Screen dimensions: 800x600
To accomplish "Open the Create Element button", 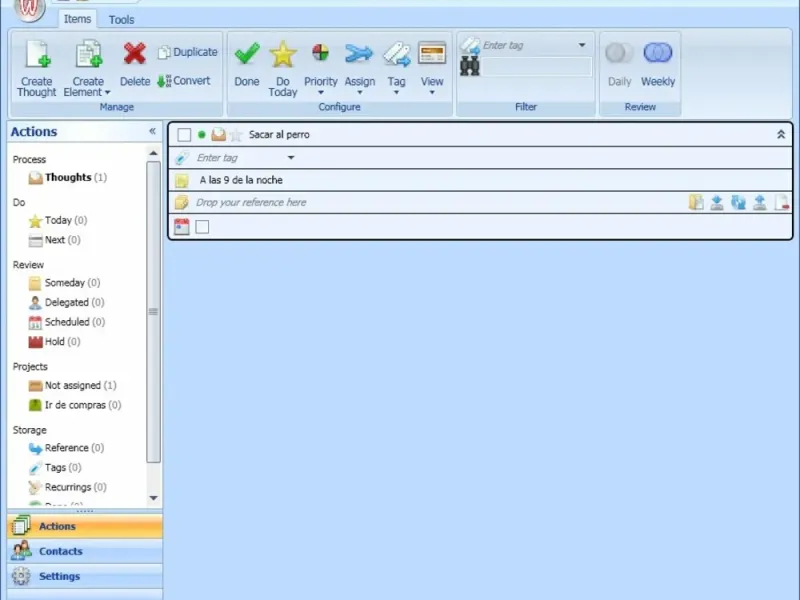I will point(87,68).
